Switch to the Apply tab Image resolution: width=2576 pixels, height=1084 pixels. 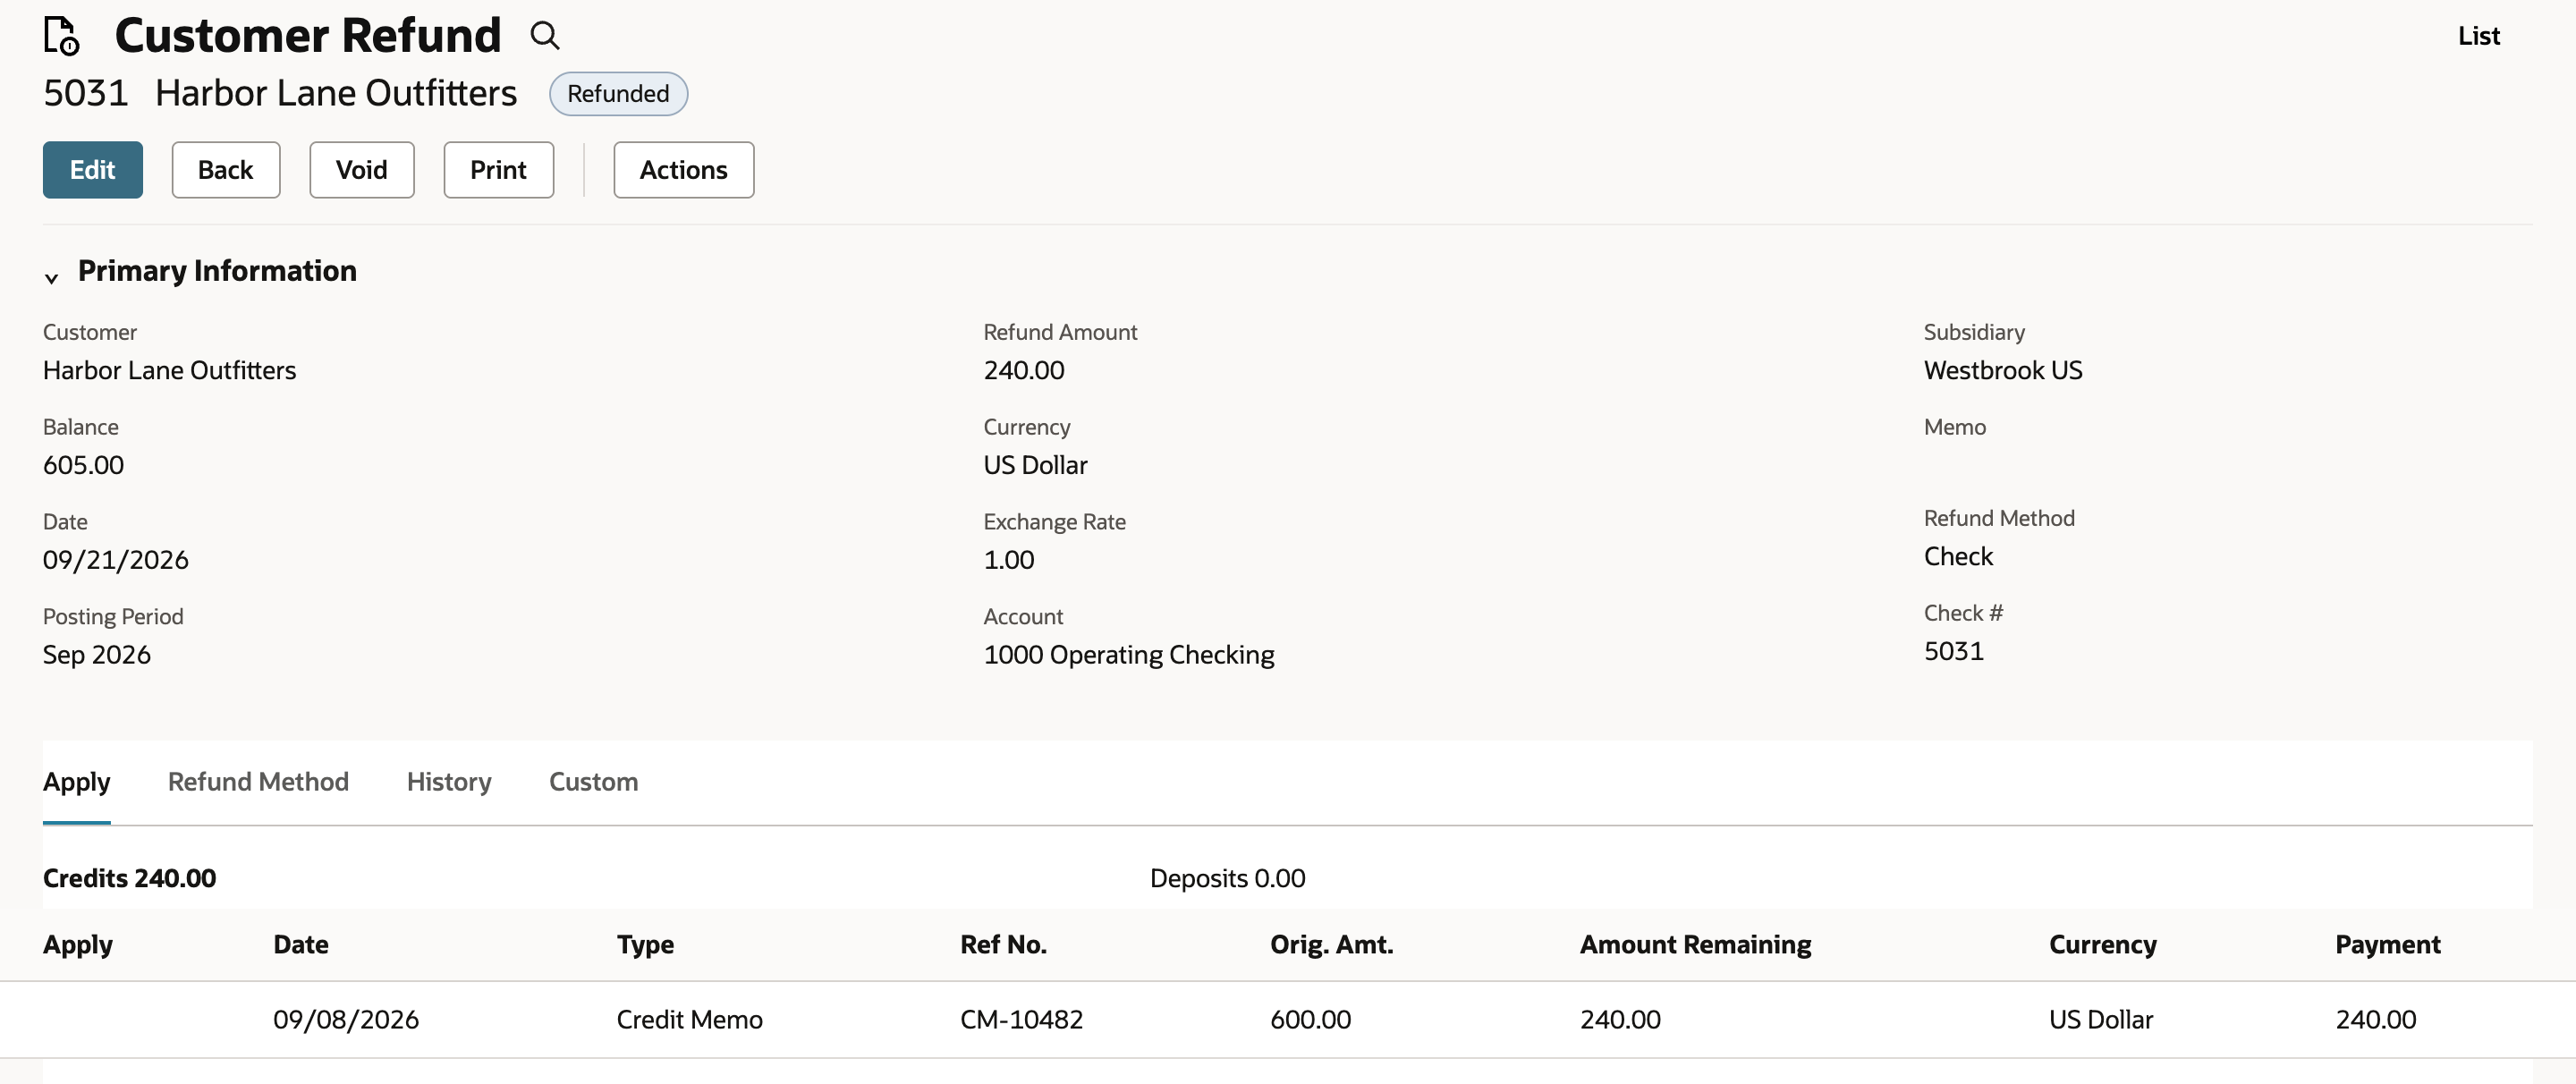(x=77, y=781)
